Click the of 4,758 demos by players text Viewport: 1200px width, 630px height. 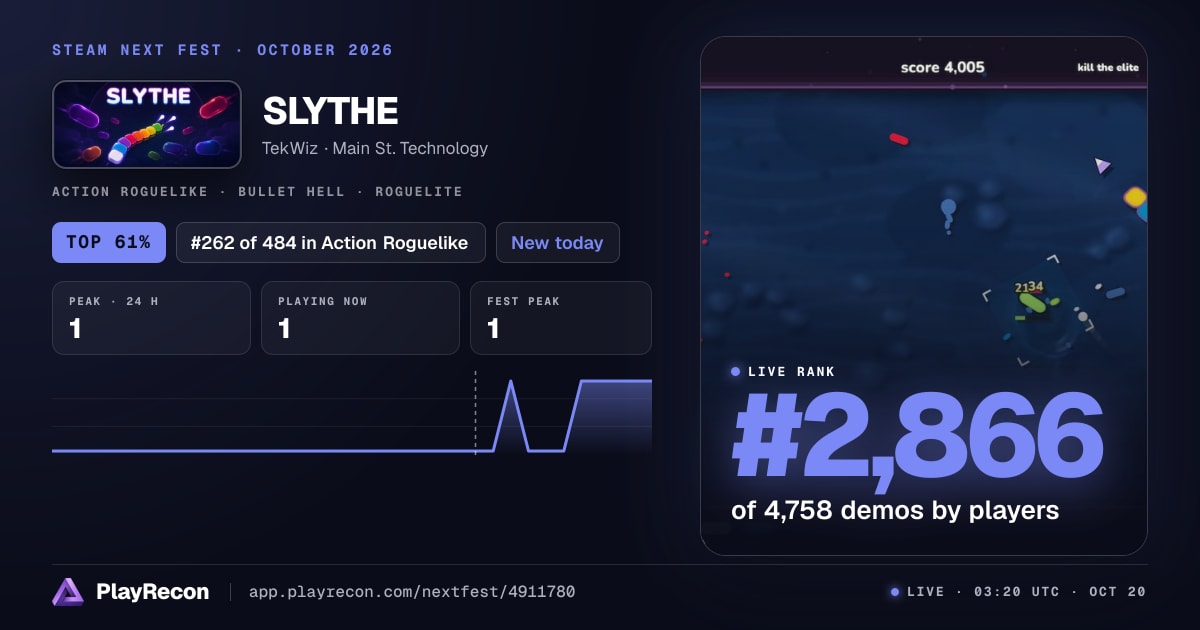point(895,510)
